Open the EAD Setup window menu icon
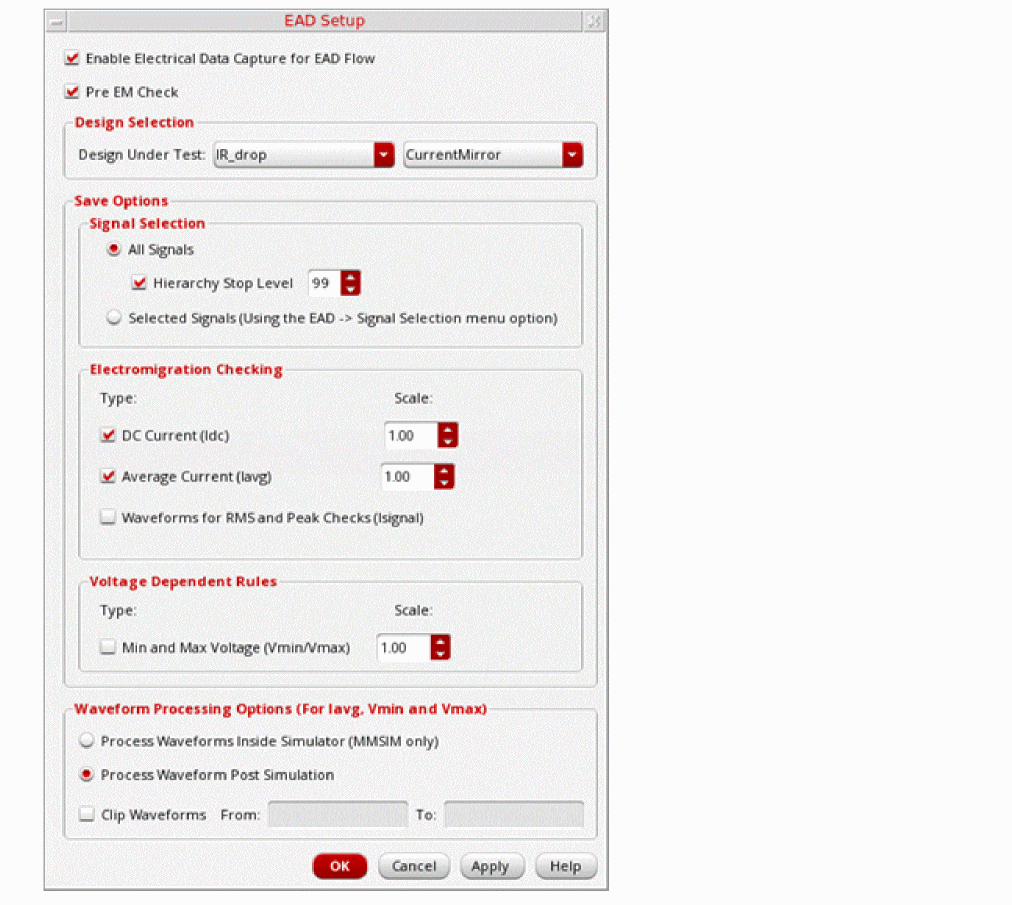The image size is (1012, 905). tap(57, 21)
